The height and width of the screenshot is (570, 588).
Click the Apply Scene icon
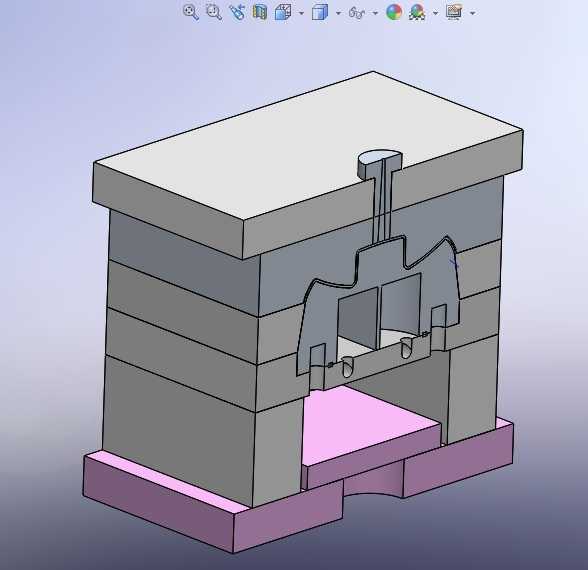point(417,12)
